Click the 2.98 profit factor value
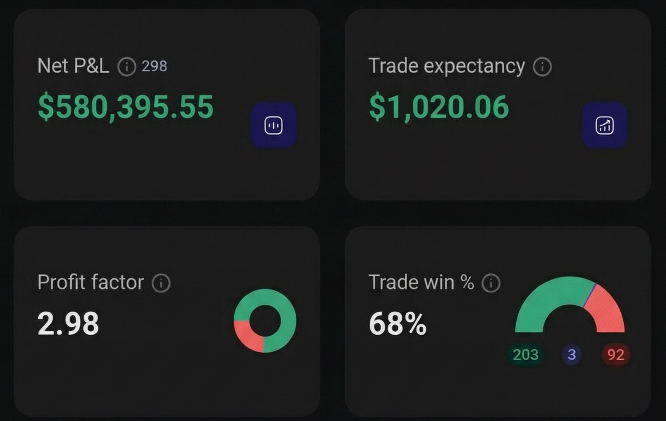Screen dimensions: 666x421 pyautogui.click(x=68, y=323)
